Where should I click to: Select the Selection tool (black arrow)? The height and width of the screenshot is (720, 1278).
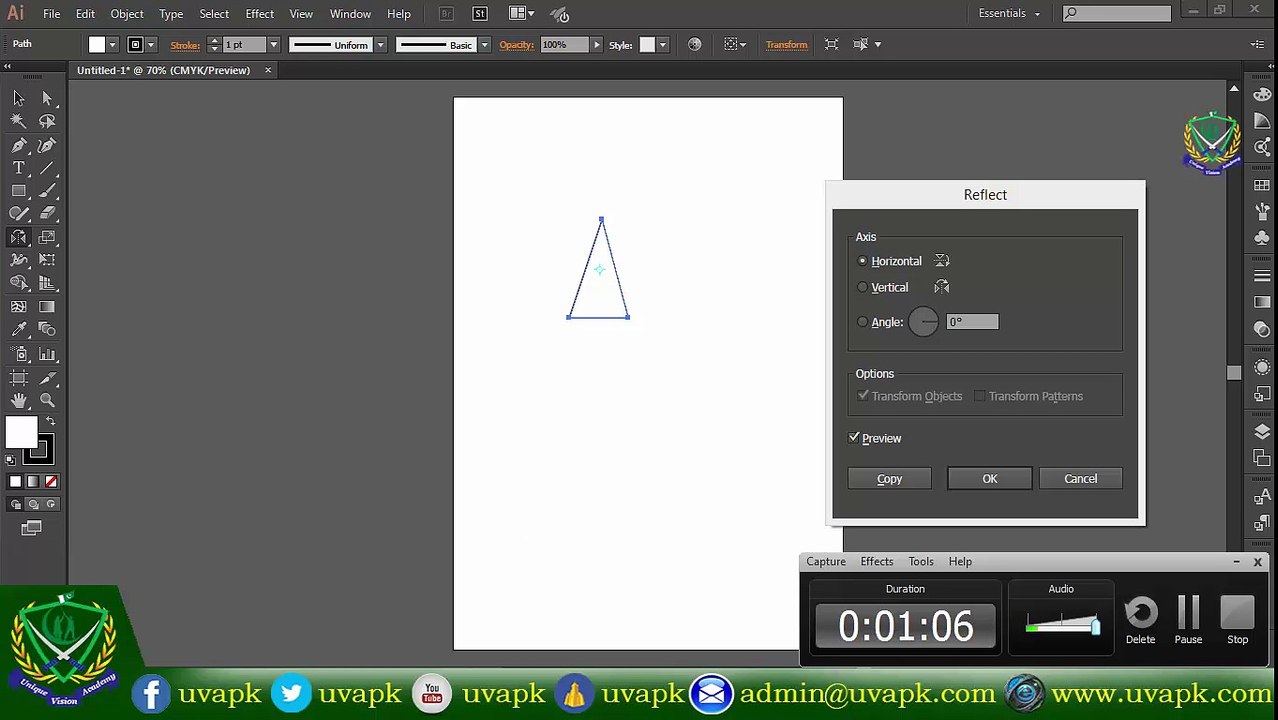(x=19, y=98)
